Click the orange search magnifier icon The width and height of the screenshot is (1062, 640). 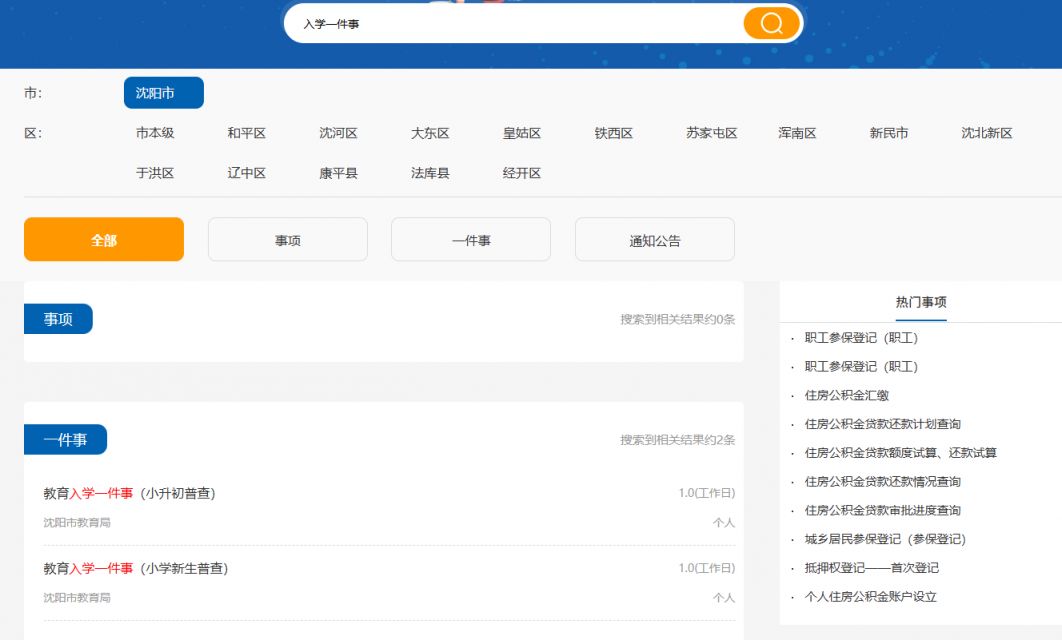(771, 23)
